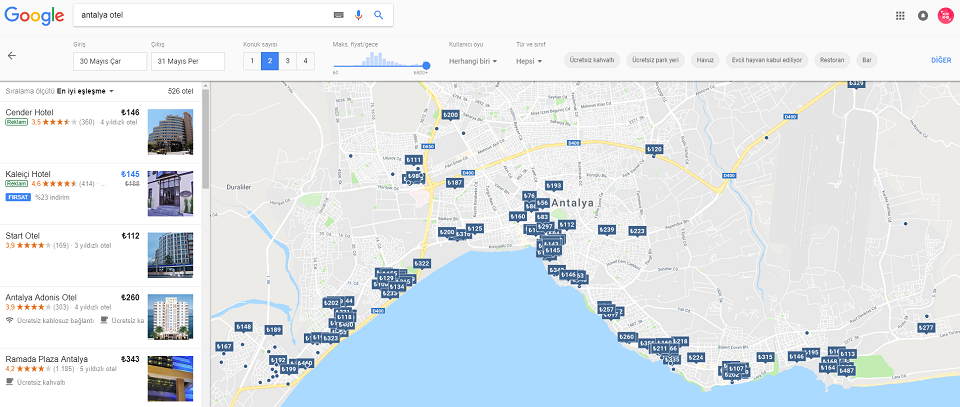Viewport: 960px width, 407px height.
Task: Open Antalya Adonis Otel listing
Action: pos(100,317)
